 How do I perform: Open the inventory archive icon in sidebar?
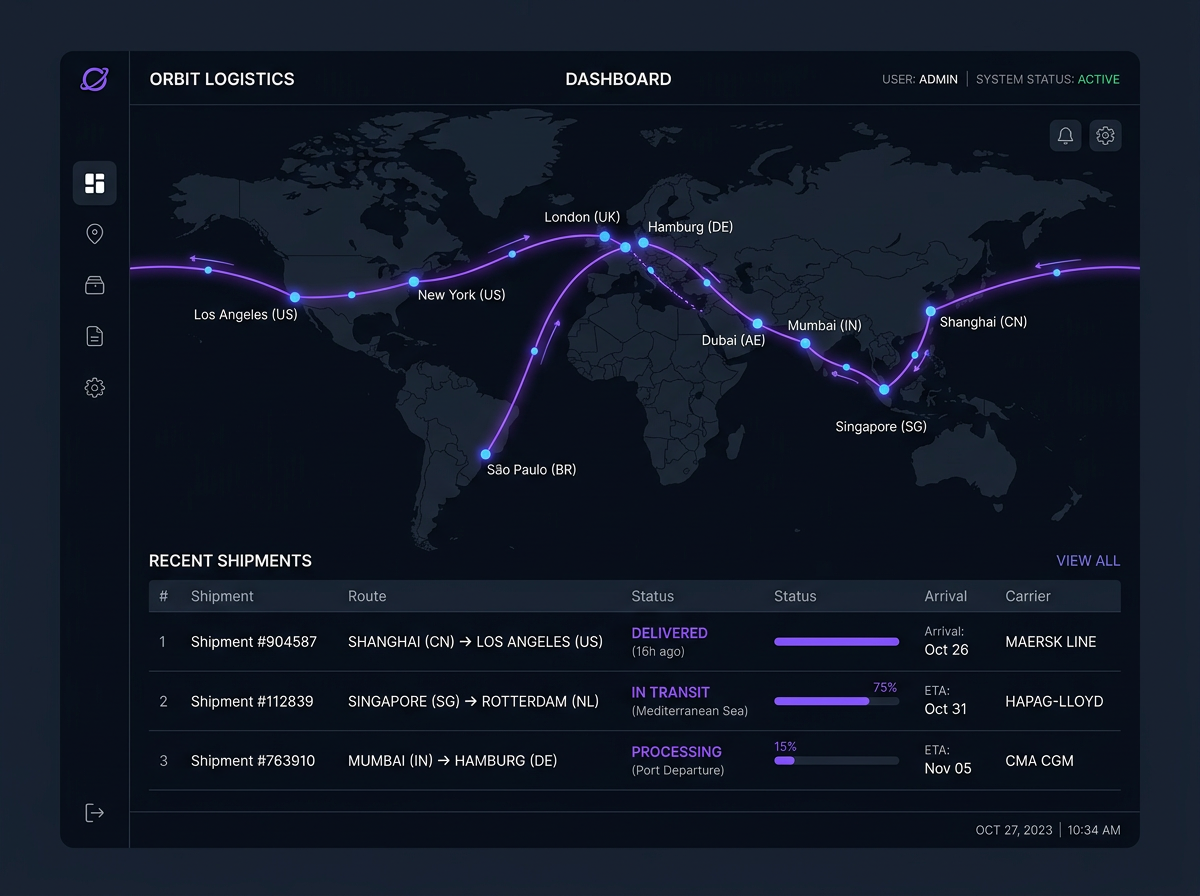click(x=94, y=285)
